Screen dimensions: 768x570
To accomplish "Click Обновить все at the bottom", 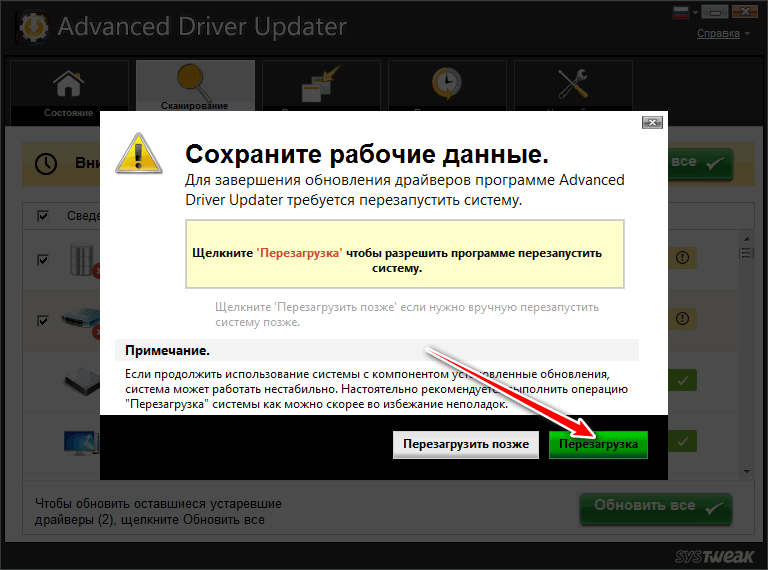I will tap(655, 509).
